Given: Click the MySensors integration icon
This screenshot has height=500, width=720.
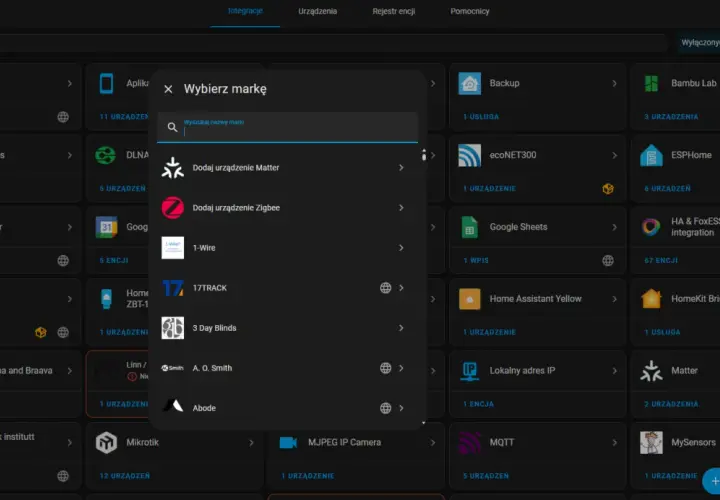Looking at the screenshot, I should click(x=651, y=443).
